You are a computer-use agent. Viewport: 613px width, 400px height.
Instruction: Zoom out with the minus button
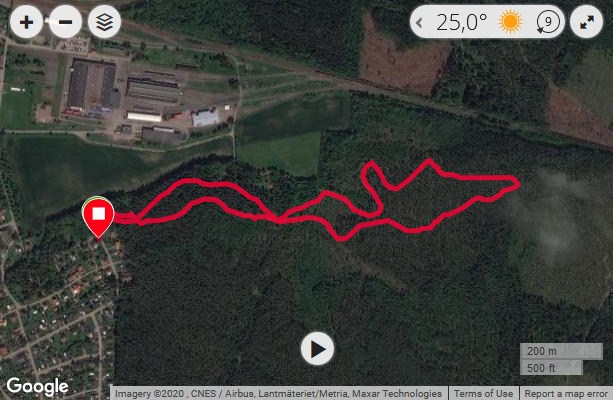point(65,22)
